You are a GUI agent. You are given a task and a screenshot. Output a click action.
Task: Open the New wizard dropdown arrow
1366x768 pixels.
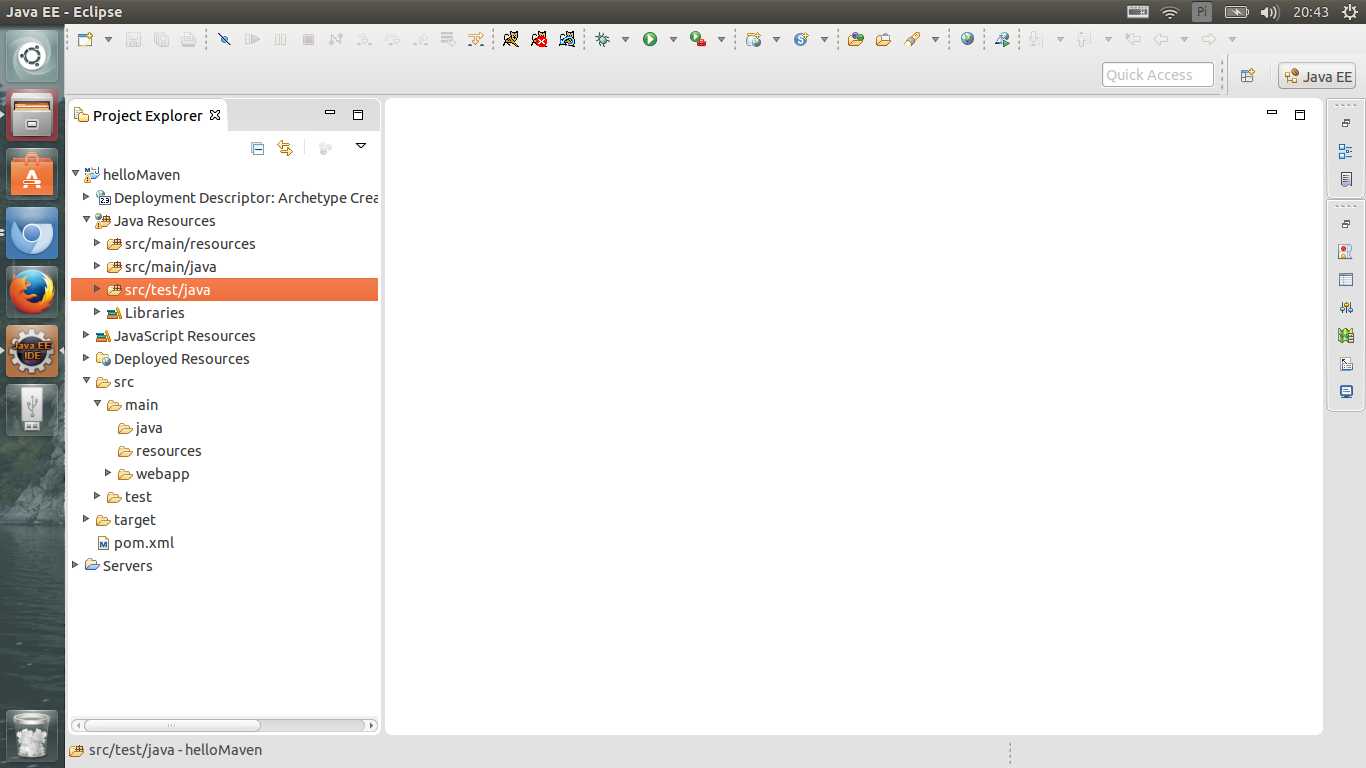pyautogui.click(x=108, y=39)
